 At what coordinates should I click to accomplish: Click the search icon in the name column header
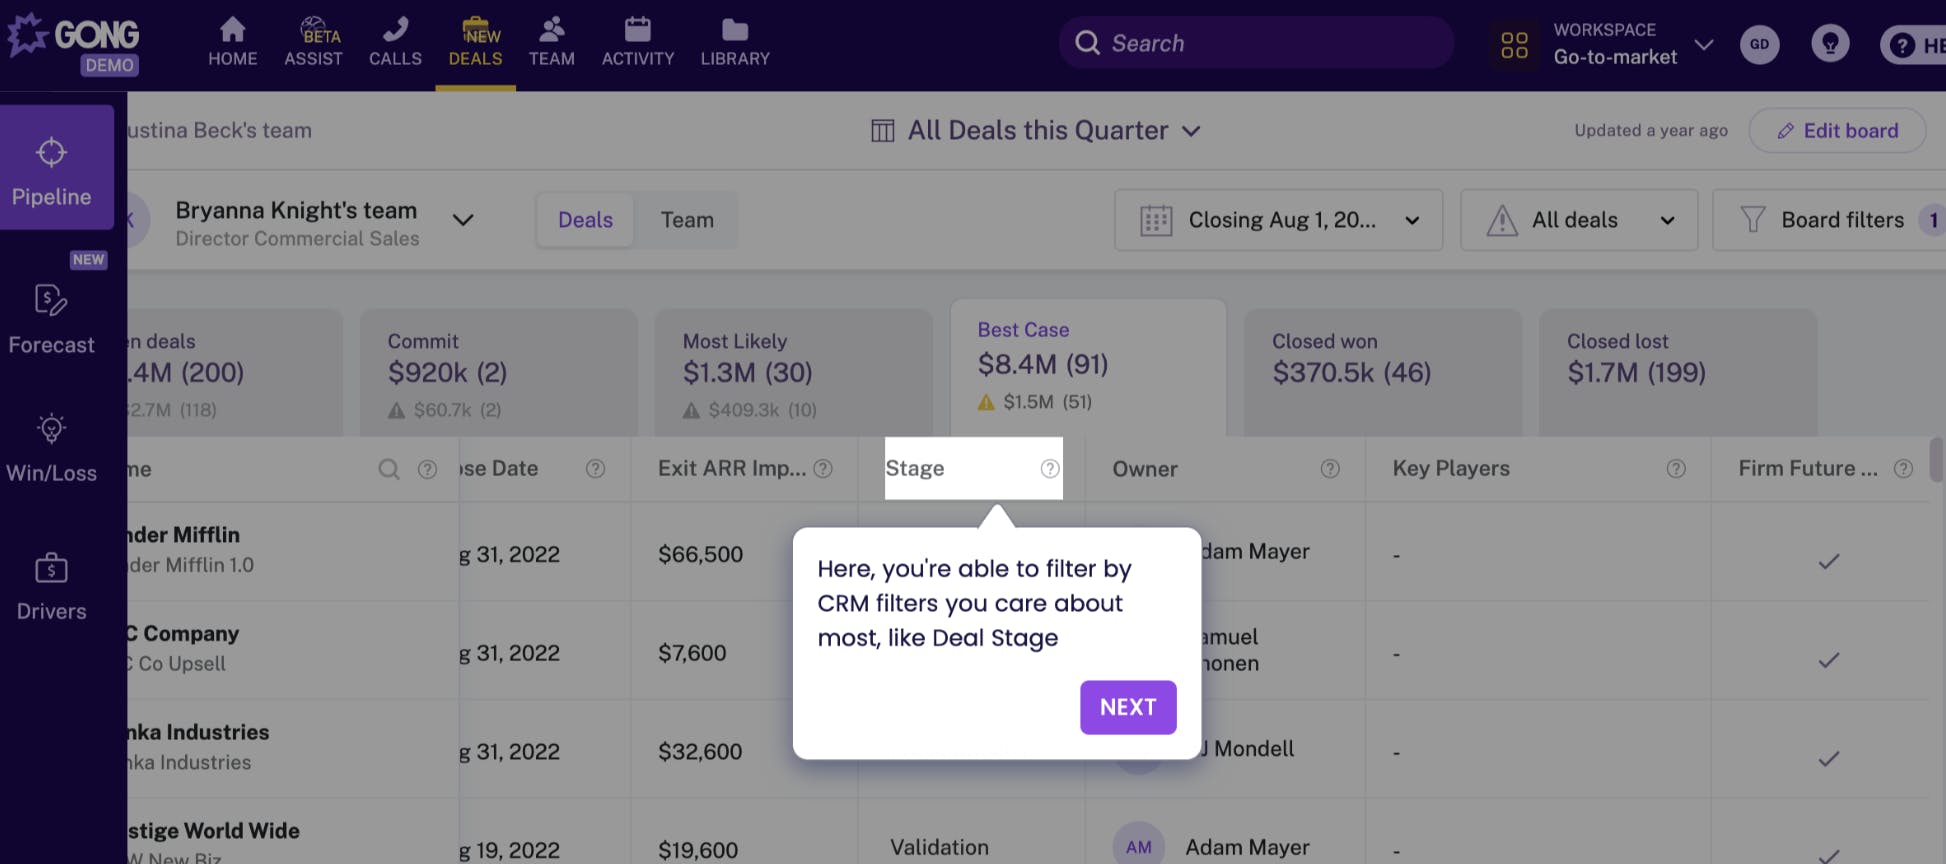[389, 469]
